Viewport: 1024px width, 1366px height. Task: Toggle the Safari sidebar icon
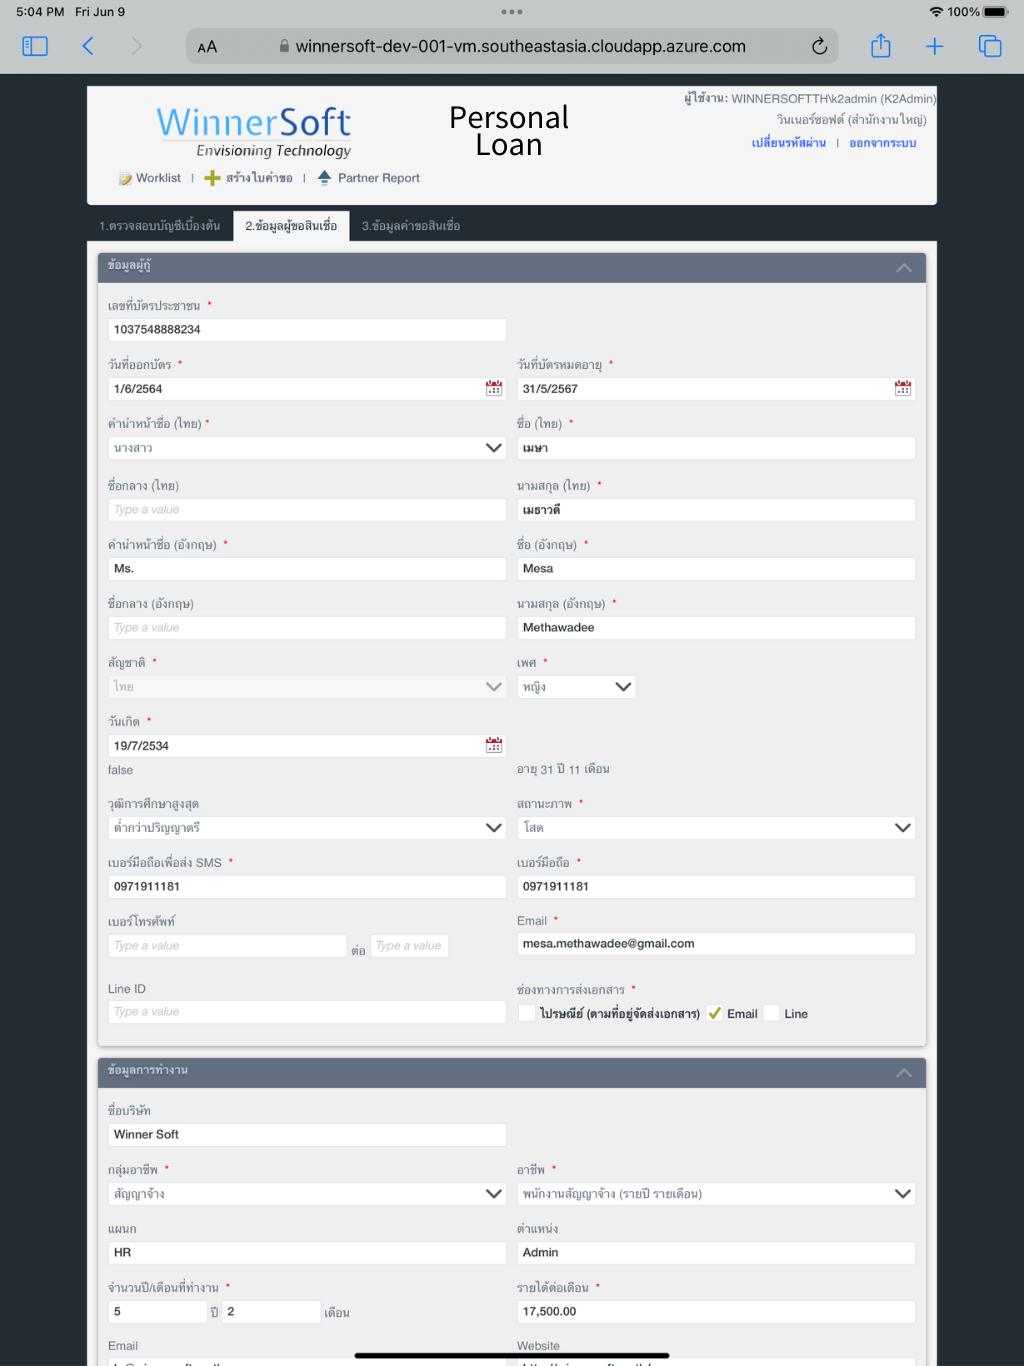35,46
